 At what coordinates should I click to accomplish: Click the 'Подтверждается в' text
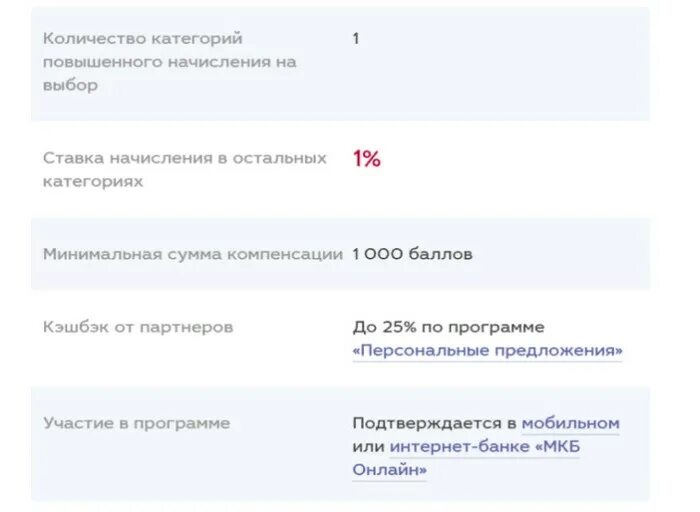point(434,423)
